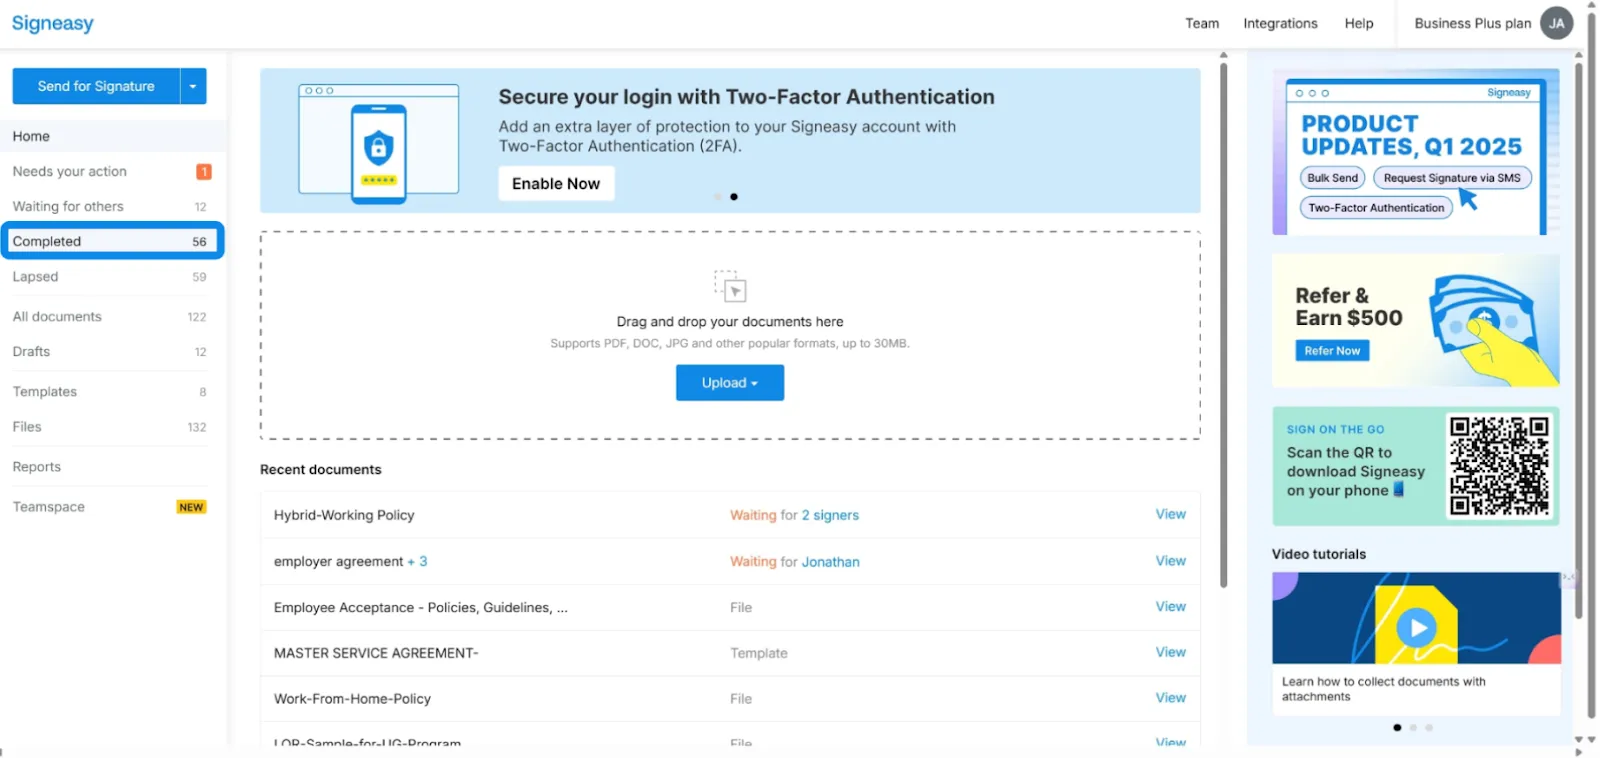The width and height of the screenshot is (1600, 758).
Task: Click 'Two-Factor Authentication' pill
Action: point(1376,208)
